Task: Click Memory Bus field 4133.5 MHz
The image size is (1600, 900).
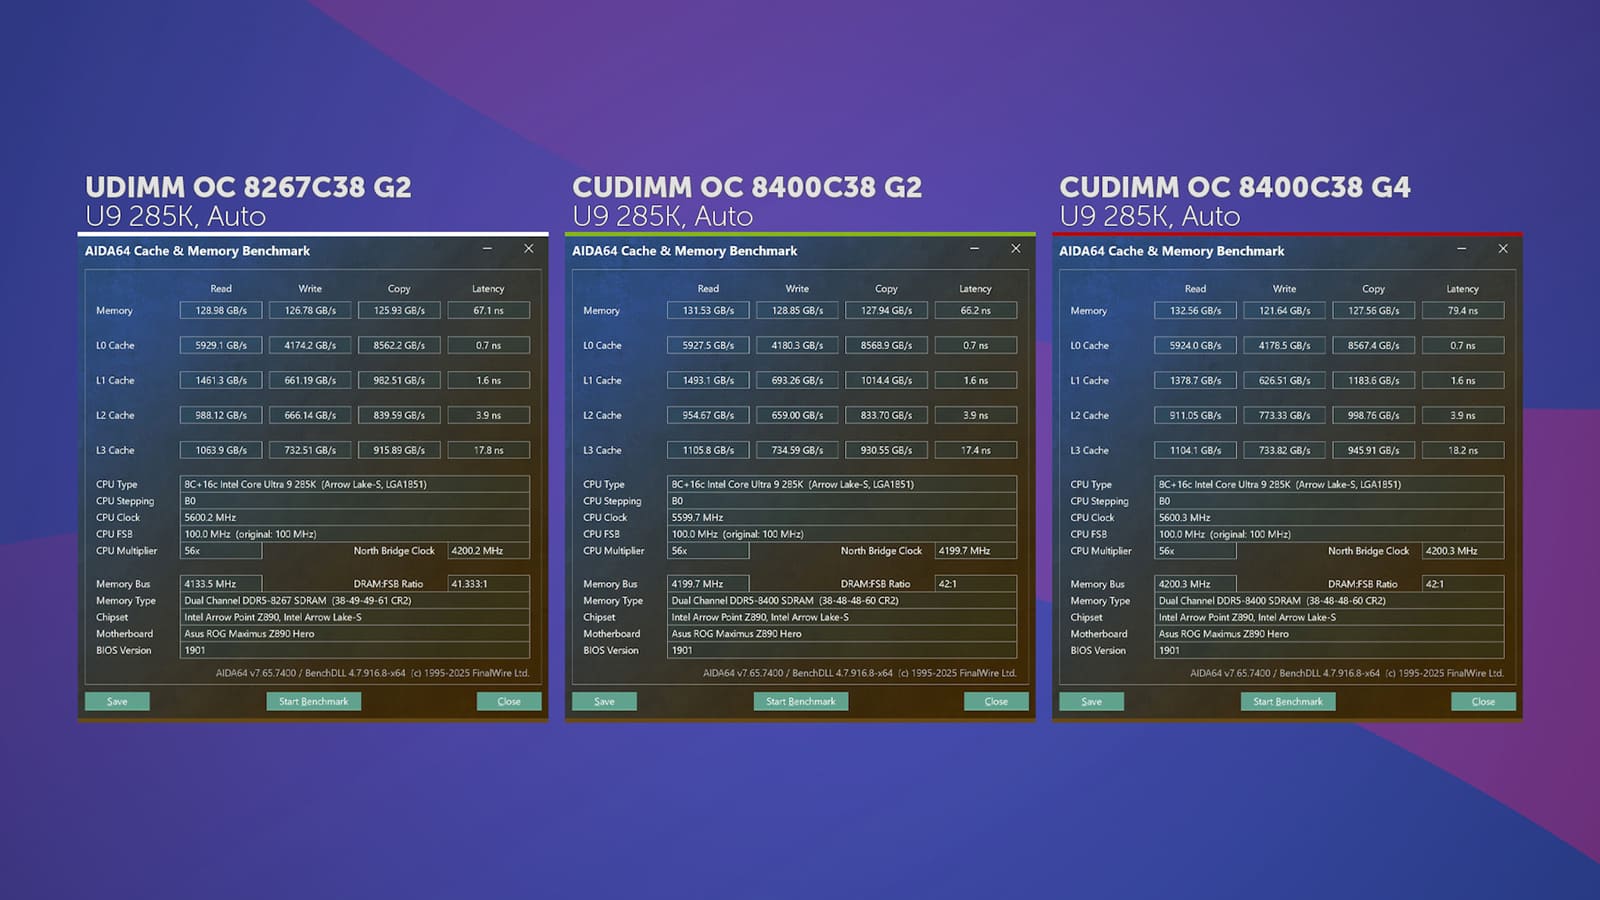Action: point(221,584)
